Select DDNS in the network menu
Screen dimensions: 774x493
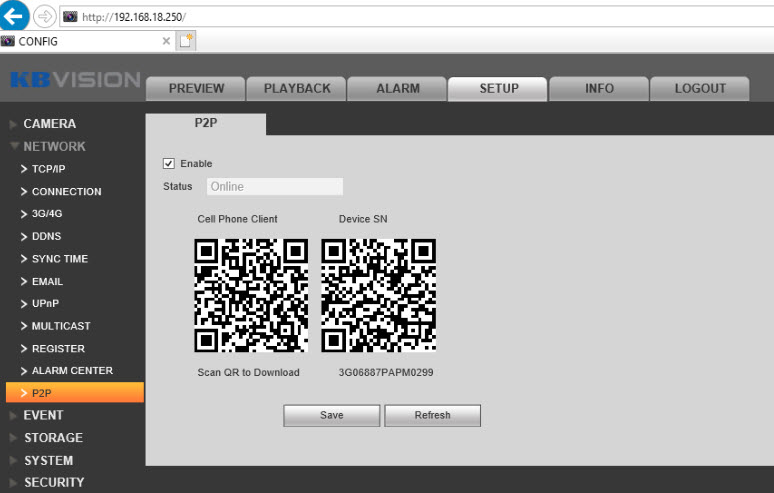(46, 236)
